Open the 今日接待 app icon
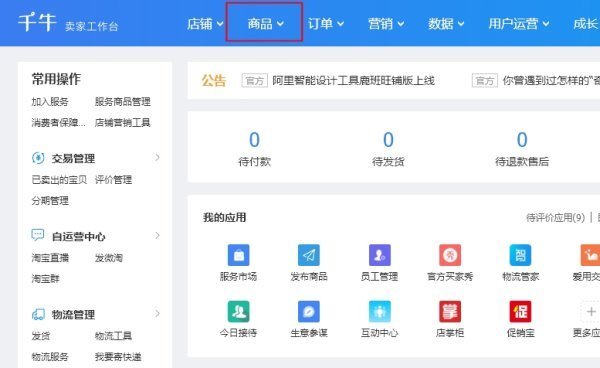 pos(238,311)
